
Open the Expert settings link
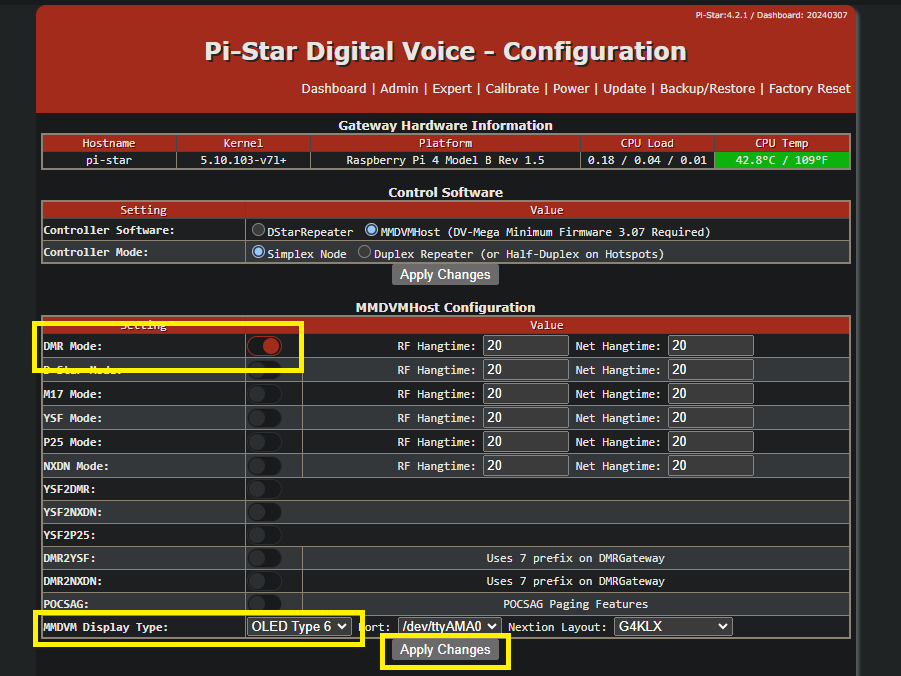pyautogui.click(x=452, y=89)
